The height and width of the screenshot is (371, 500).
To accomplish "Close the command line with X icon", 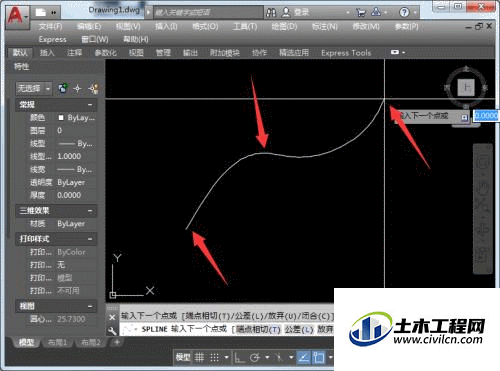I will point(112,317).
